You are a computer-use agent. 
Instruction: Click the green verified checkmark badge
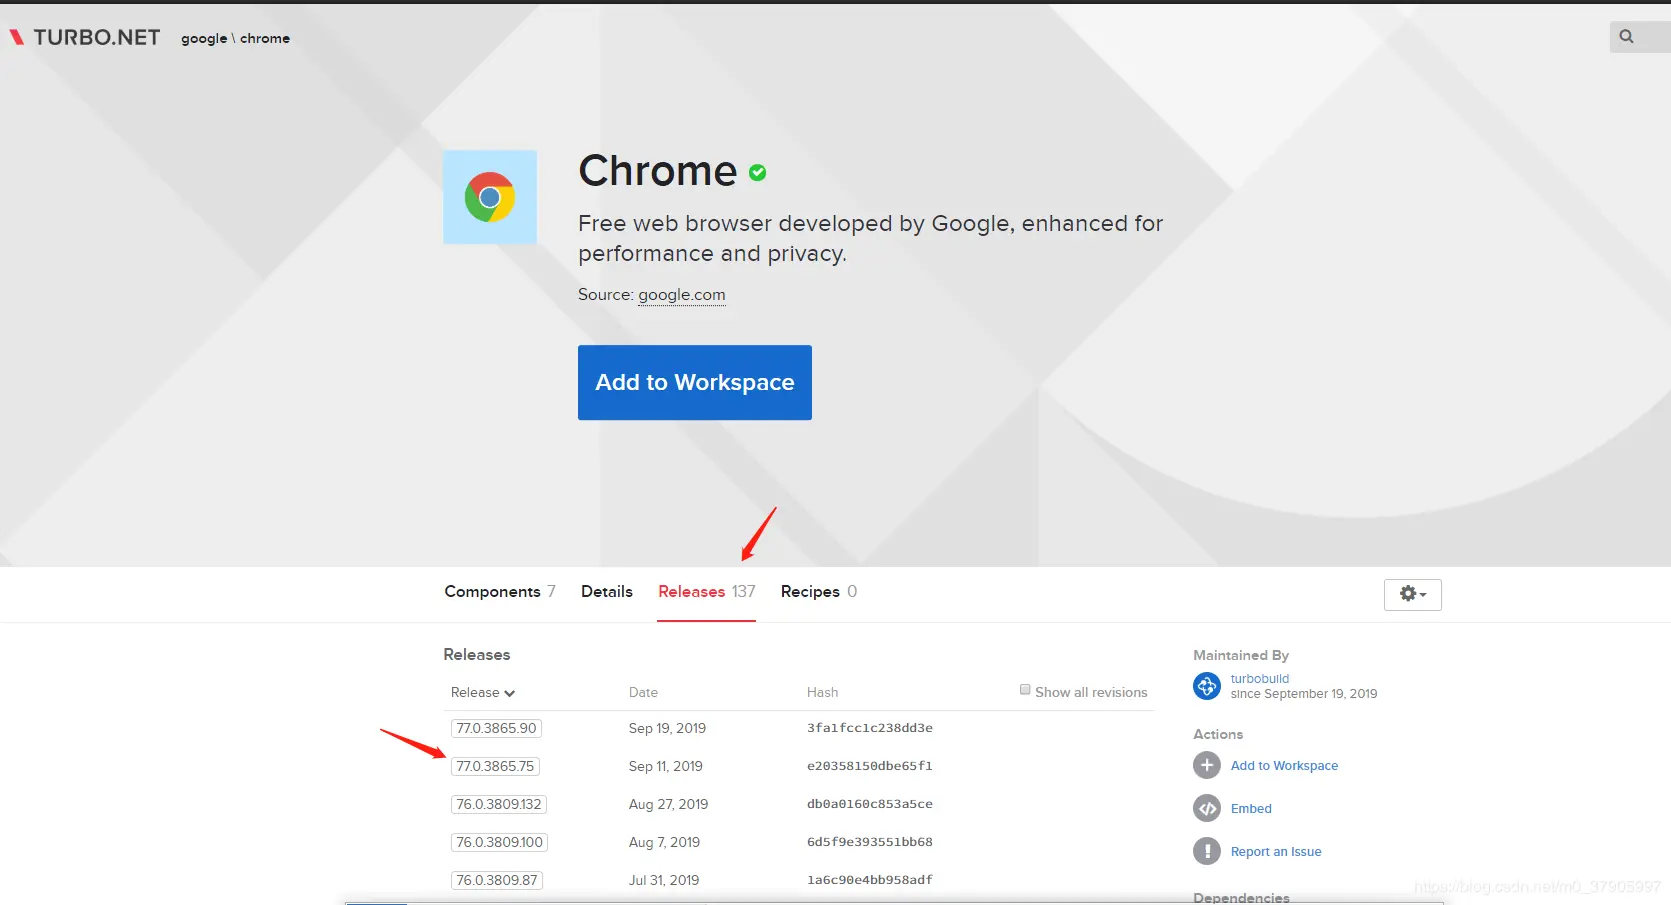[758, 173]
